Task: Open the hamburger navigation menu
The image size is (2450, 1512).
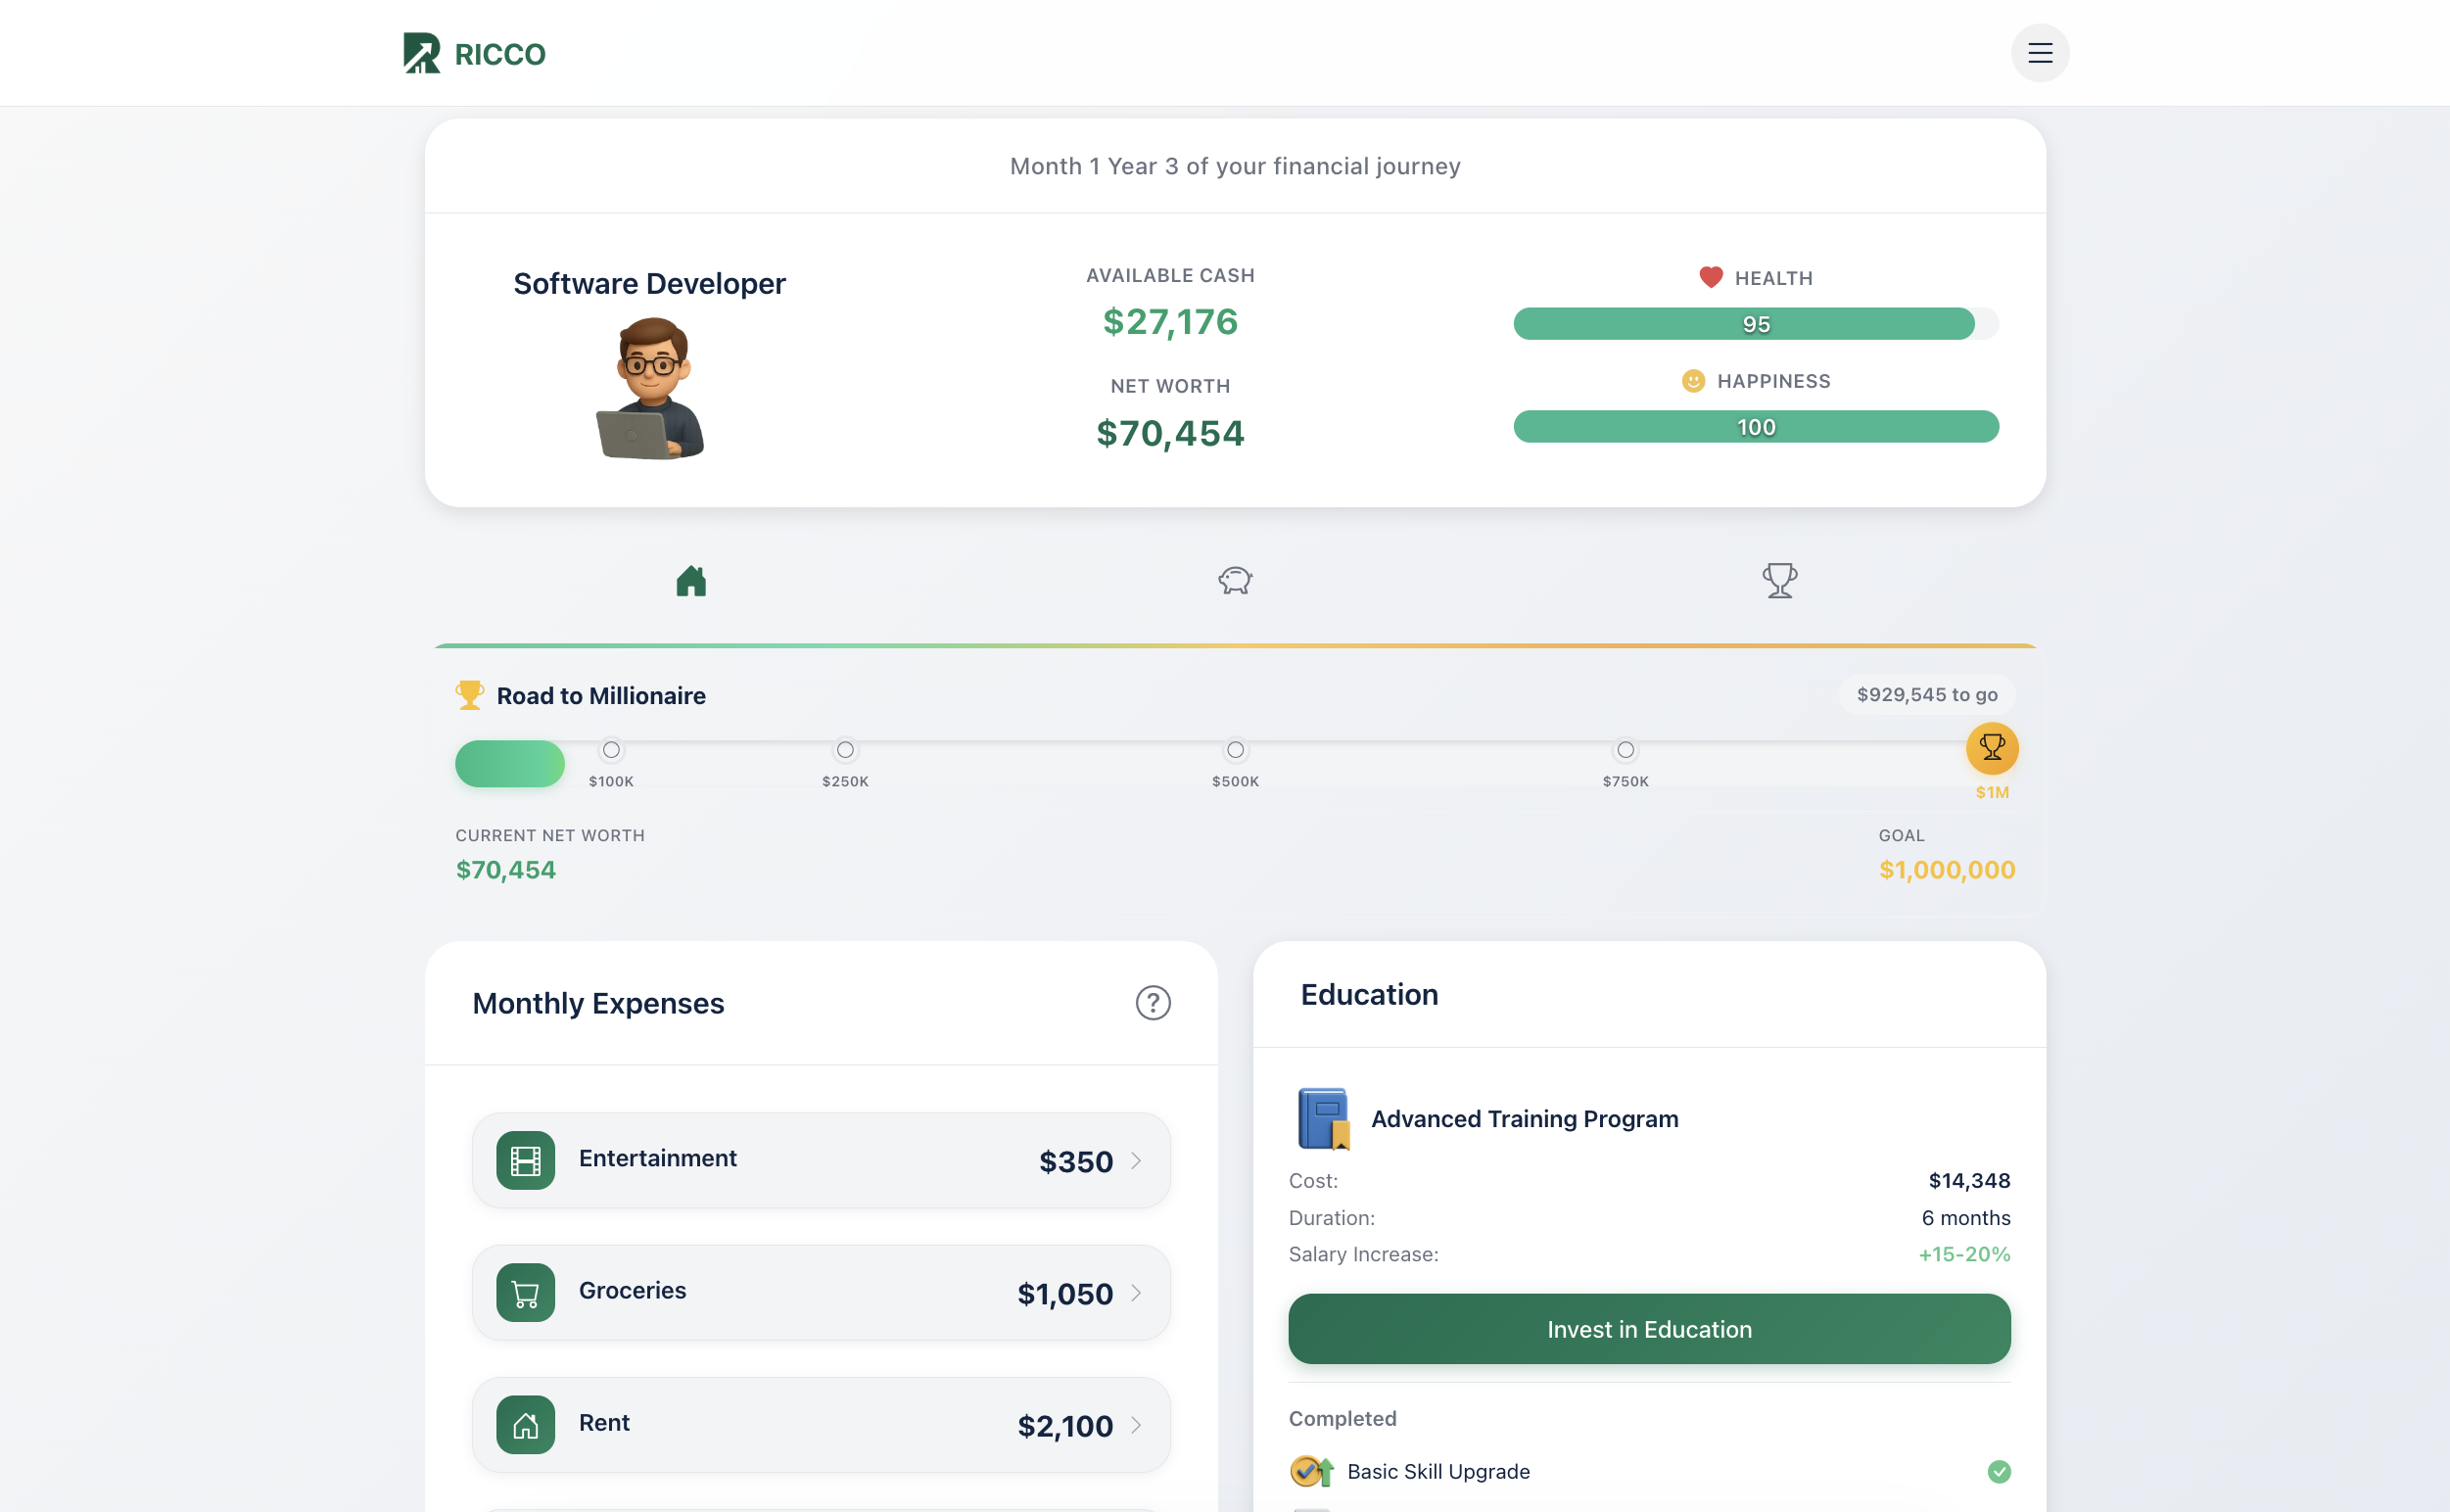Action: [x=2040, y=52]
